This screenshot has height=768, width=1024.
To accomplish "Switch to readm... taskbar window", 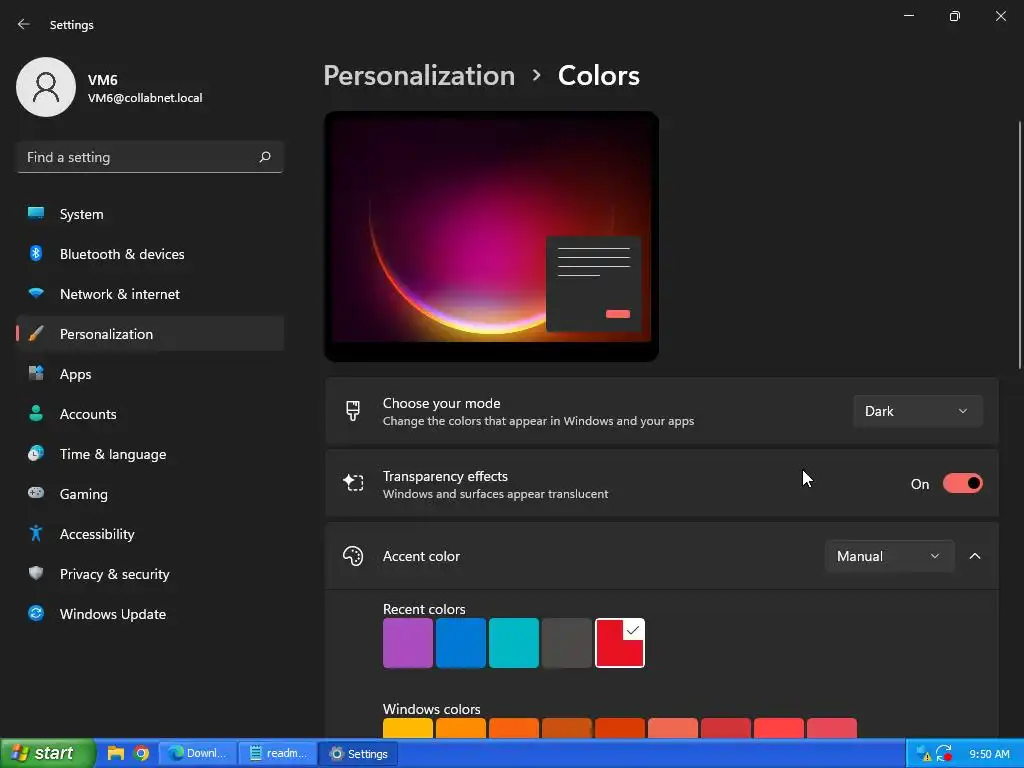I will [x=278, y=753].
